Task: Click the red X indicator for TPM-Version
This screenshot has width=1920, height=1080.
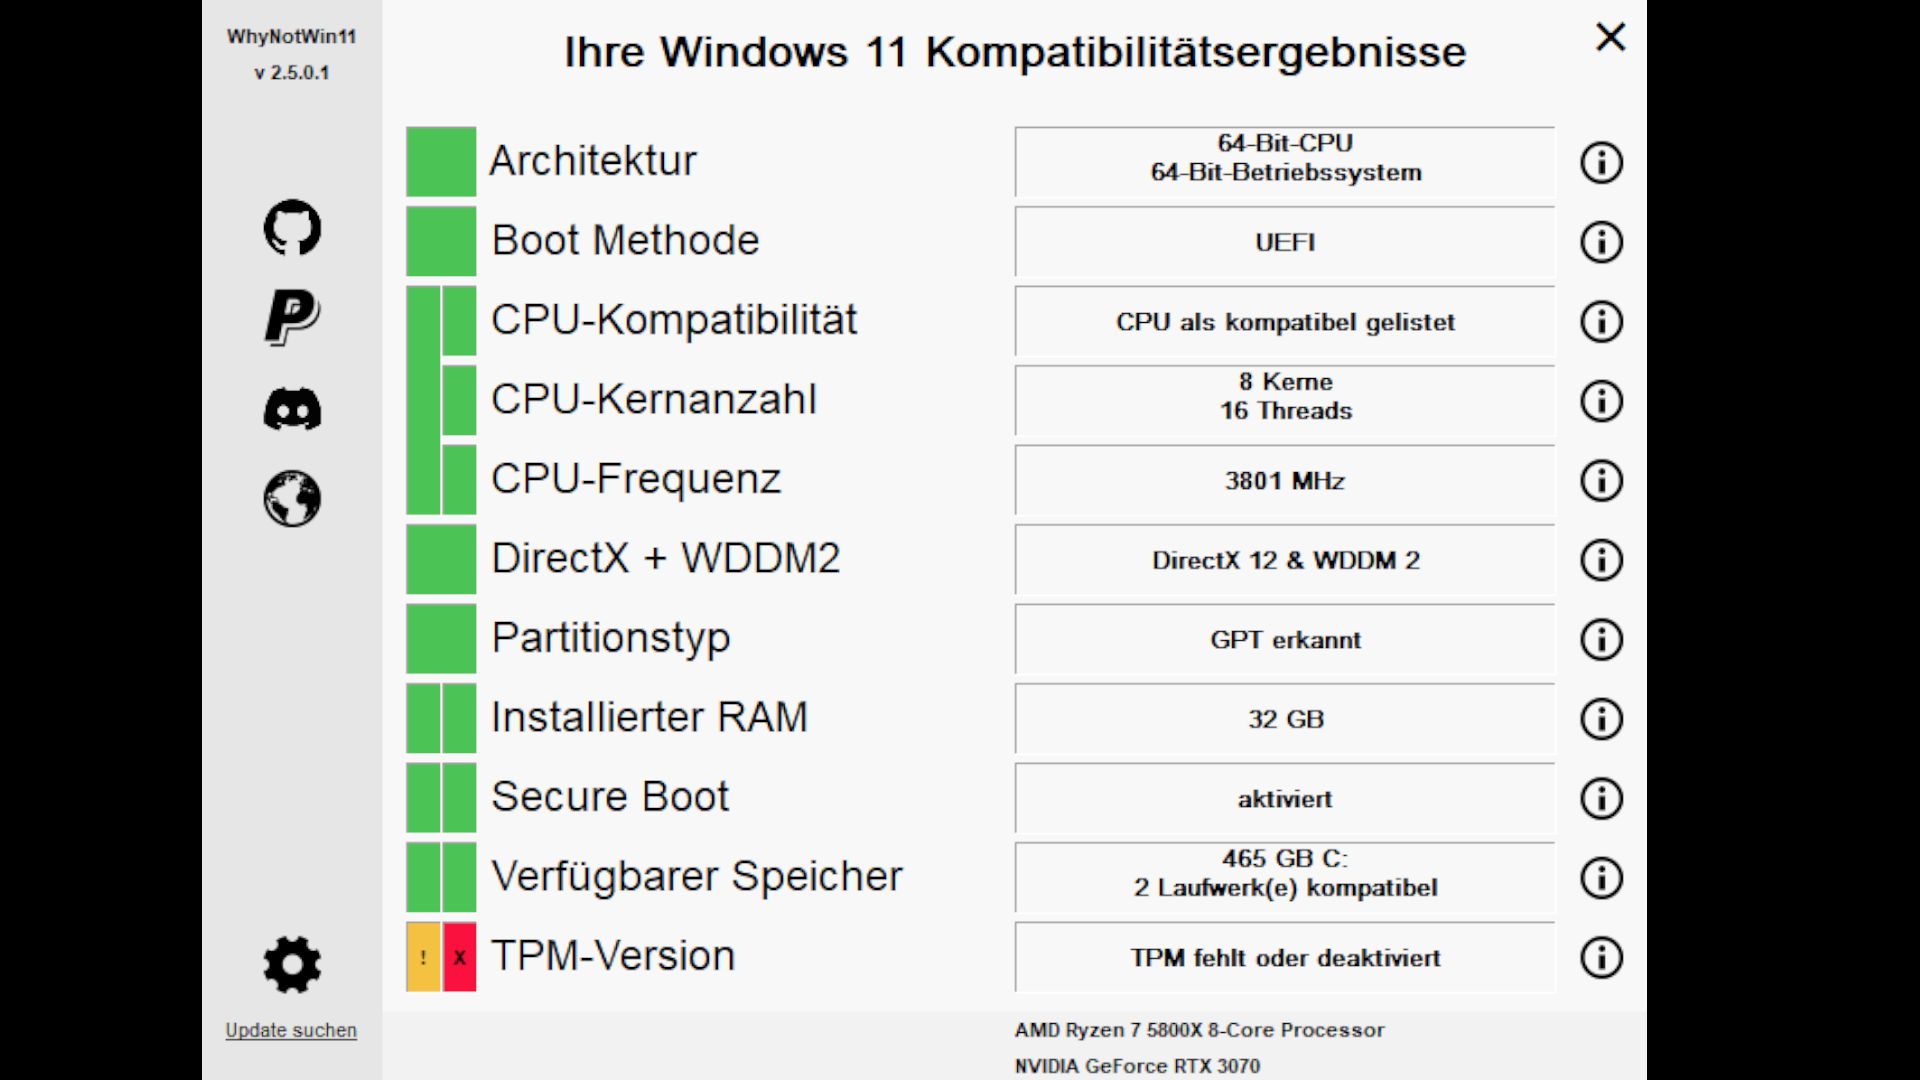Action: click(x=459, y=957)
